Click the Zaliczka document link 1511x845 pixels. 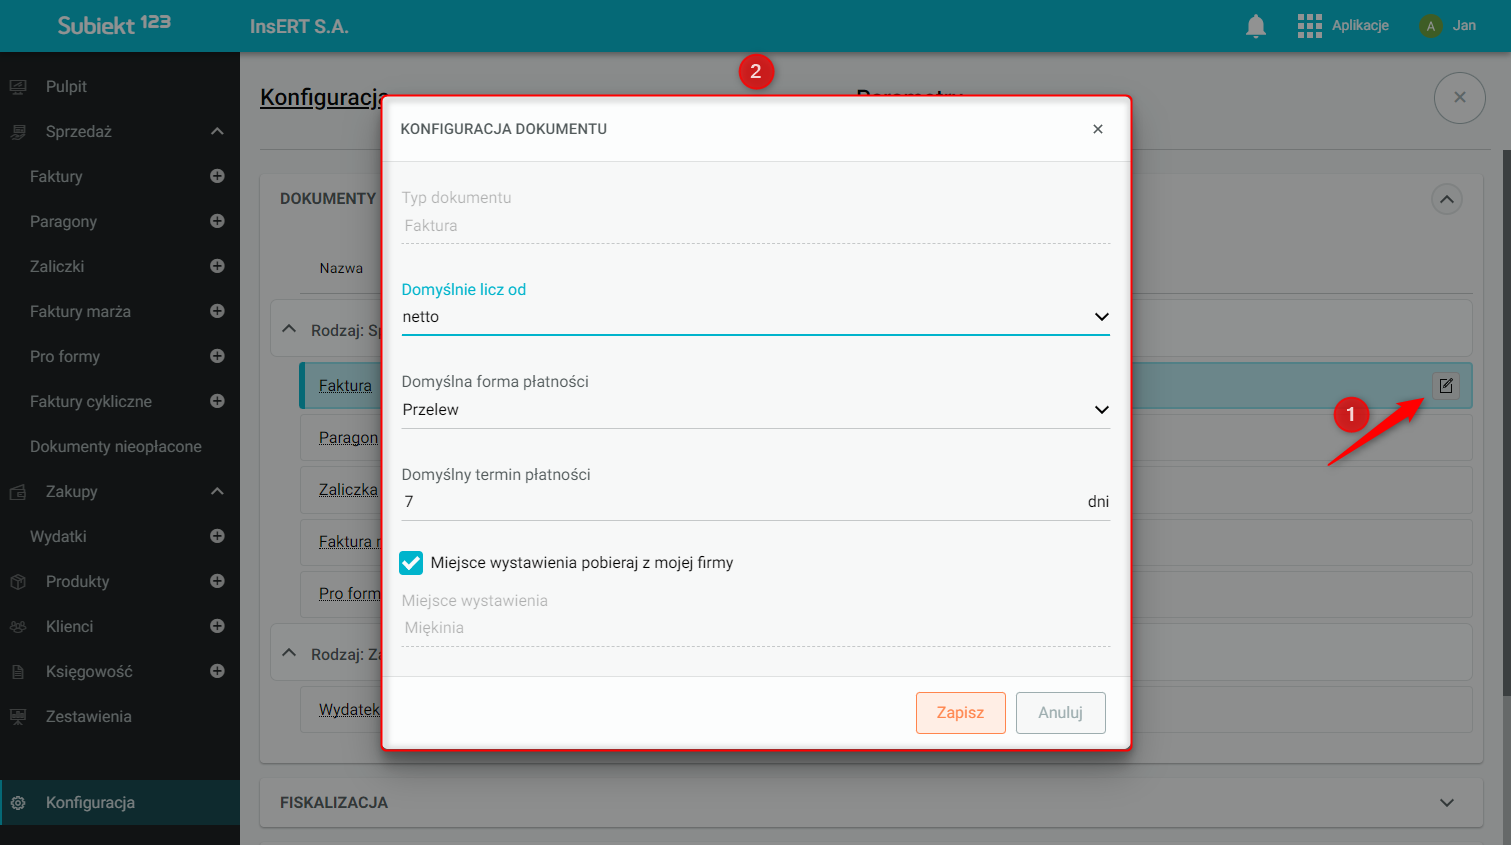click(x=348, y=490)
